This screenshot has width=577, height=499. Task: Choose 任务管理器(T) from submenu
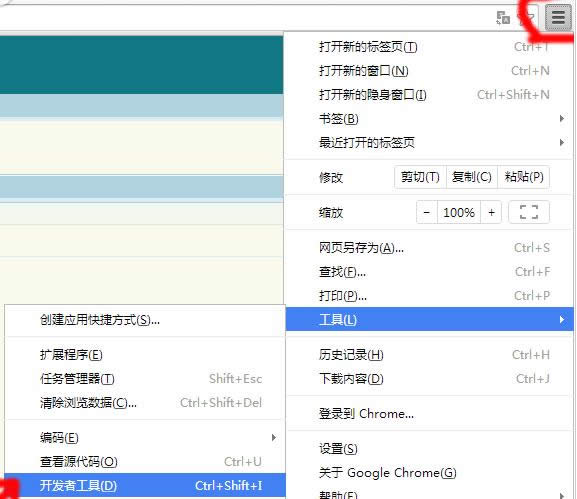point(145,379)
